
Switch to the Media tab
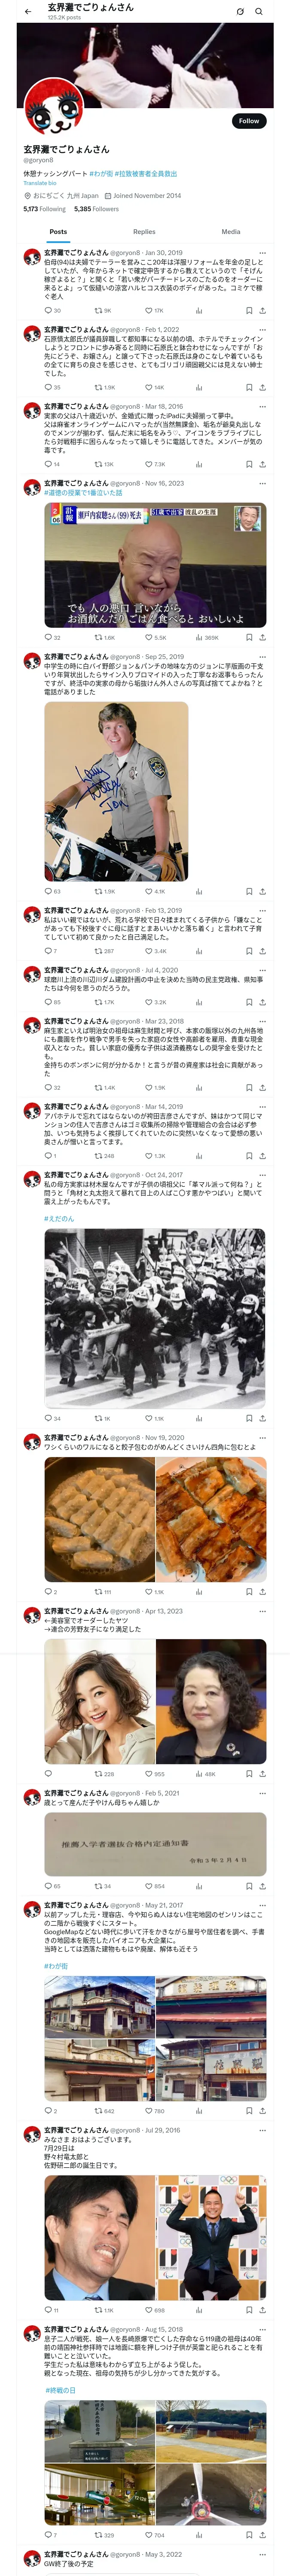(231, 231)
